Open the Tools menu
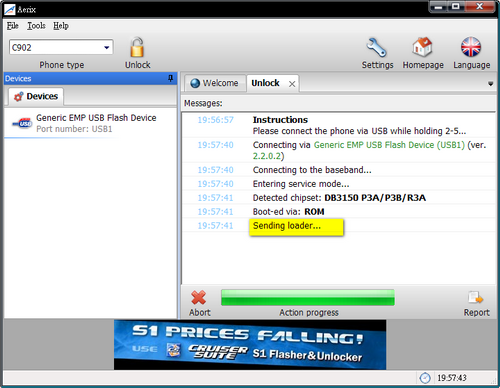500x388 pixels. 36,26
